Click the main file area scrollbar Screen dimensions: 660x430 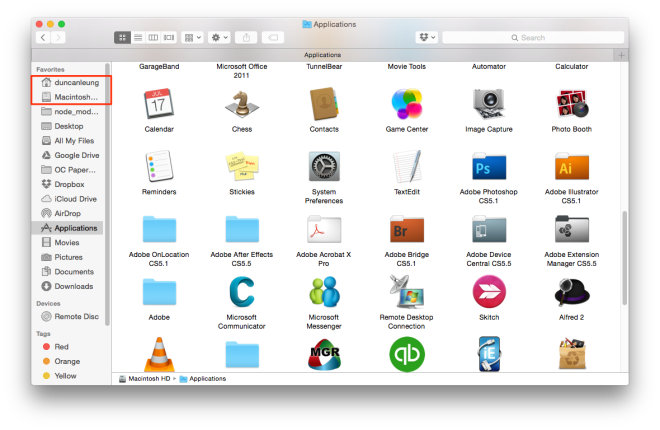tap(625, 257)
